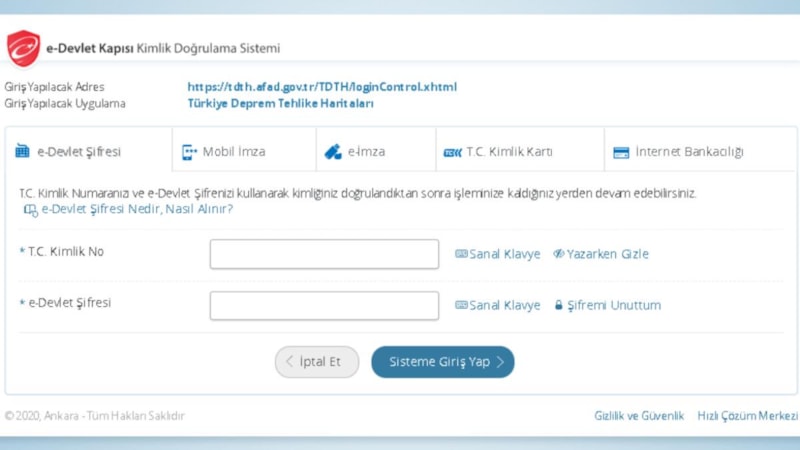
Task: Toggle Yazarken Gizle to hide typing
Action: tap(600, 254)
